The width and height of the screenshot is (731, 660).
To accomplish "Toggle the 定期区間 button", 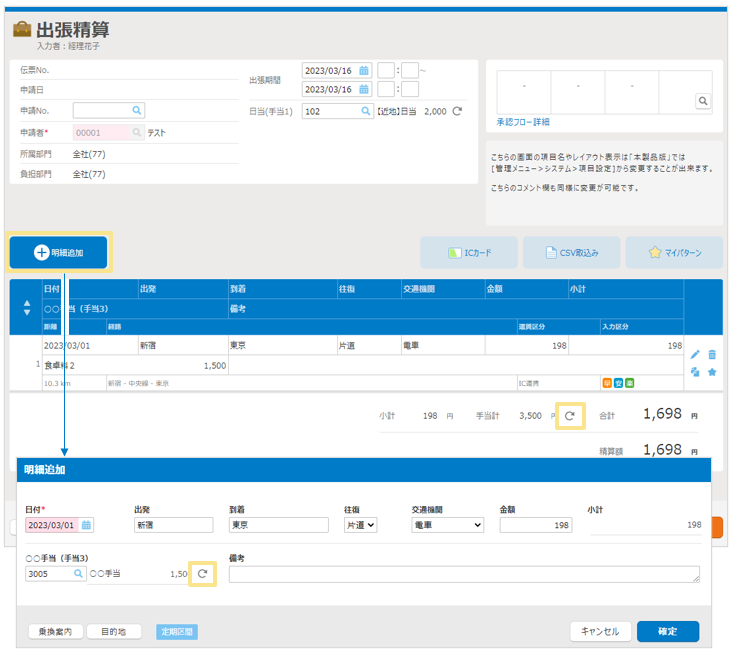I will point(176,631).
